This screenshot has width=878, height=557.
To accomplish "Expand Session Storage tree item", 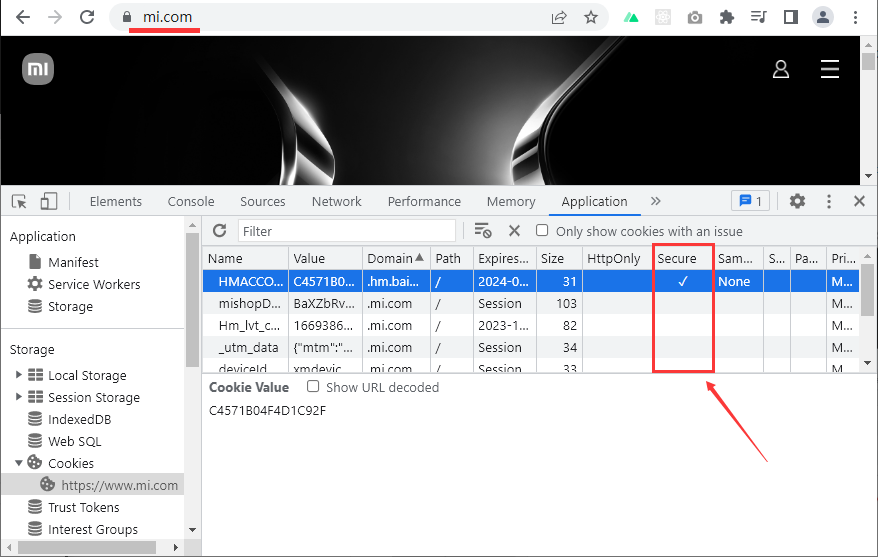I will (18, 396).
